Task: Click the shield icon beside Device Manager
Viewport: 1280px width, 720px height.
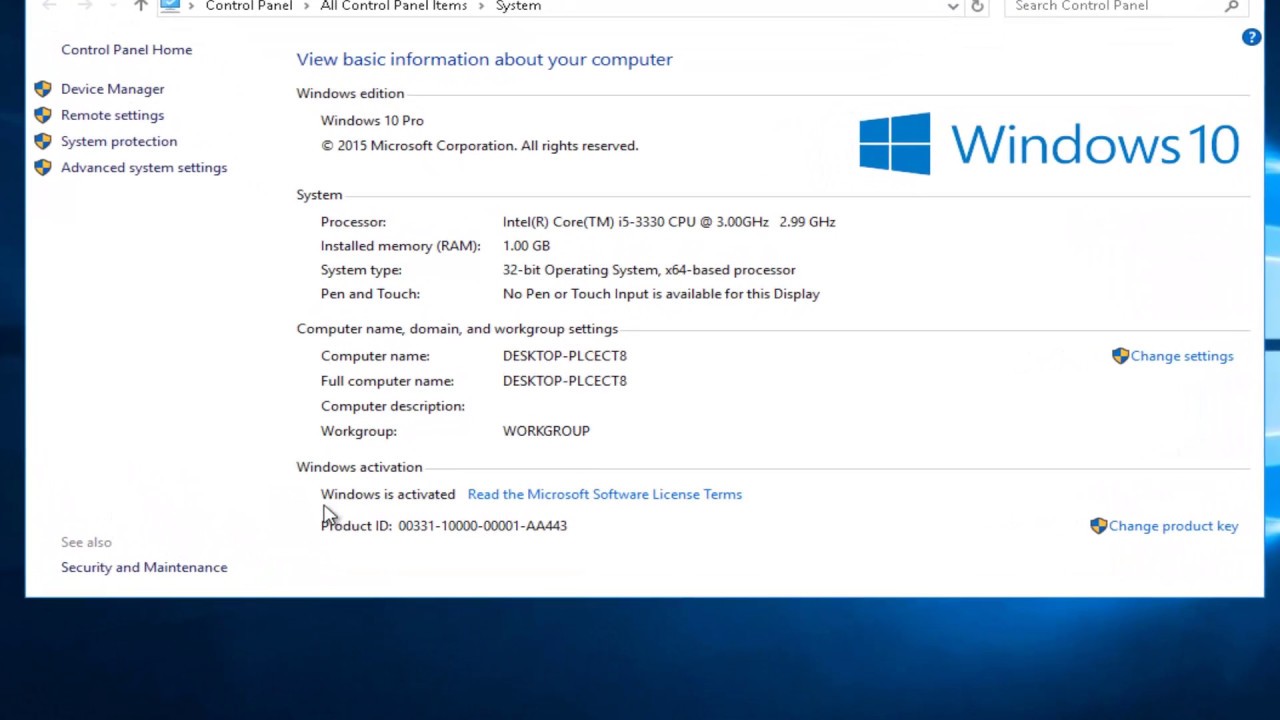Action: pos(43,89)
